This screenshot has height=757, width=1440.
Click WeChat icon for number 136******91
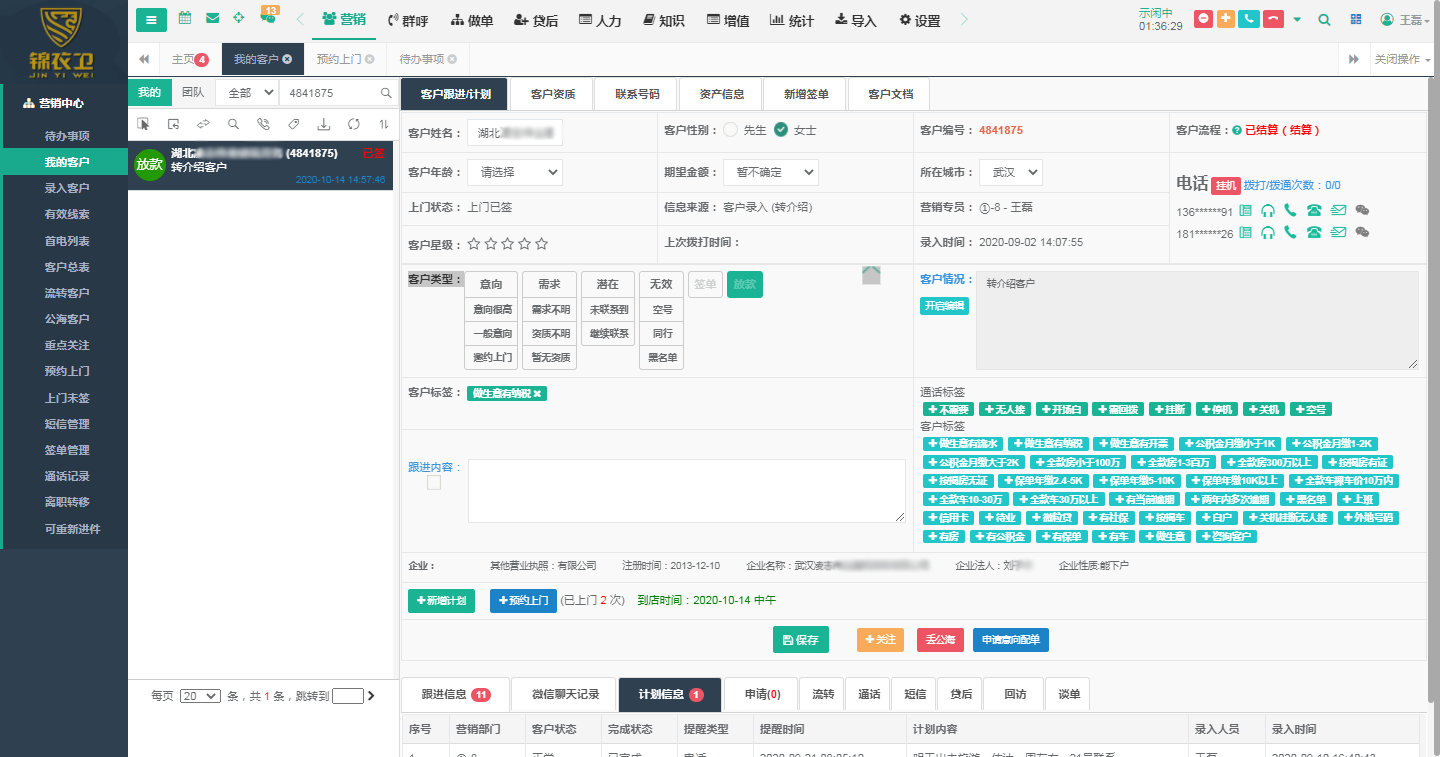[1362, 210]
